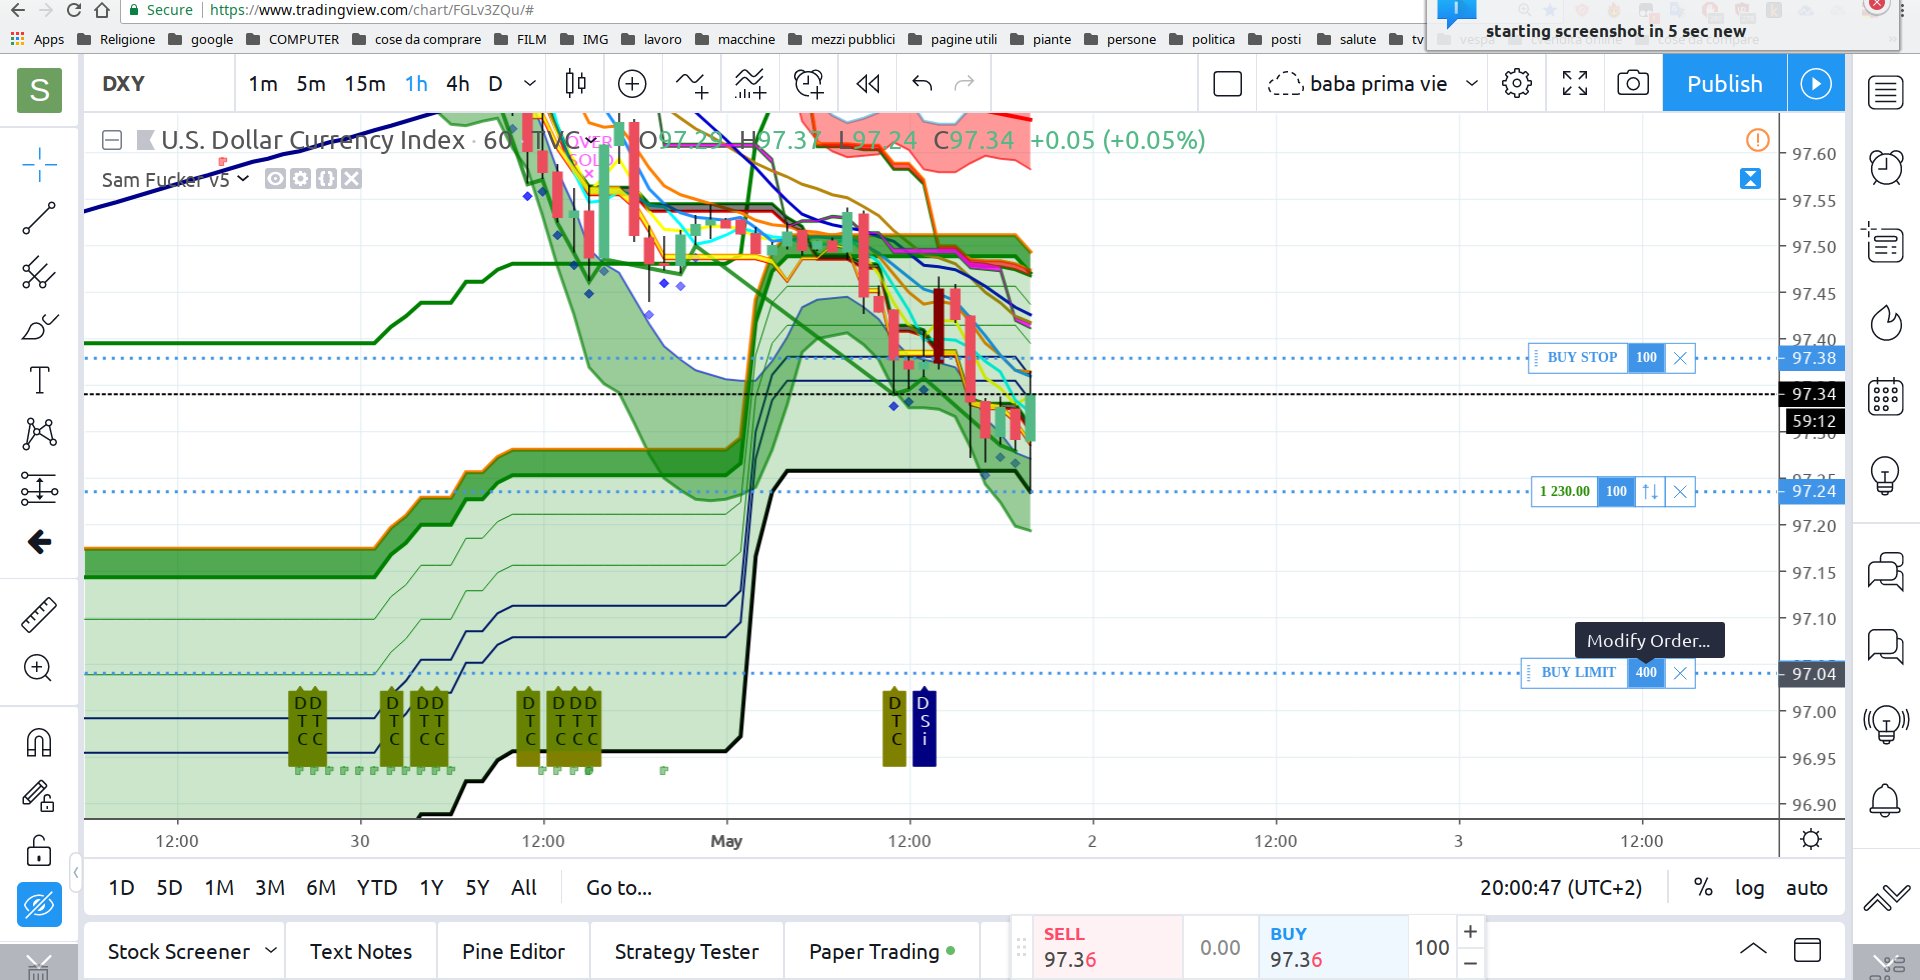Expand the bottom panel with the chevron
The height and width of the screenshot is (980, 1920).
(1753, 949)
